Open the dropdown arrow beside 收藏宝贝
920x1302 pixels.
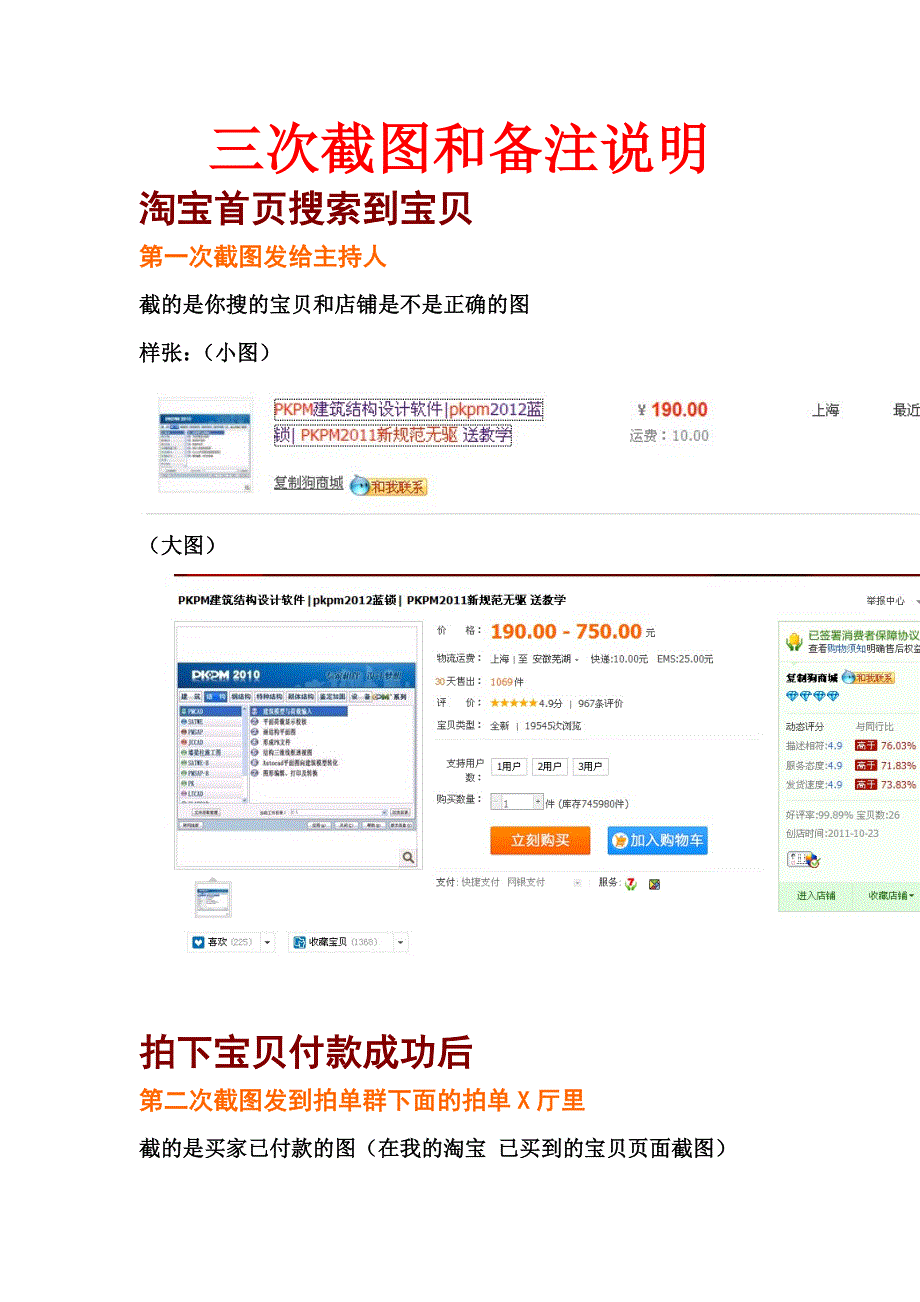(x=400, y=942)
